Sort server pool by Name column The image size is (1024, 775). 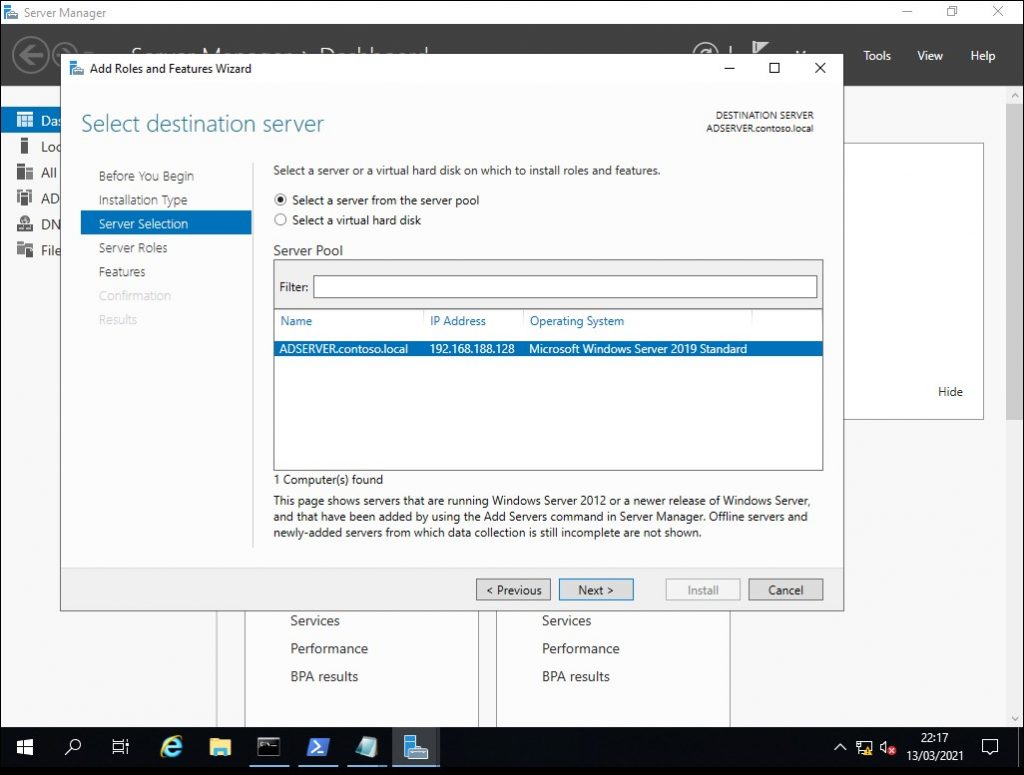coord(296,321)
